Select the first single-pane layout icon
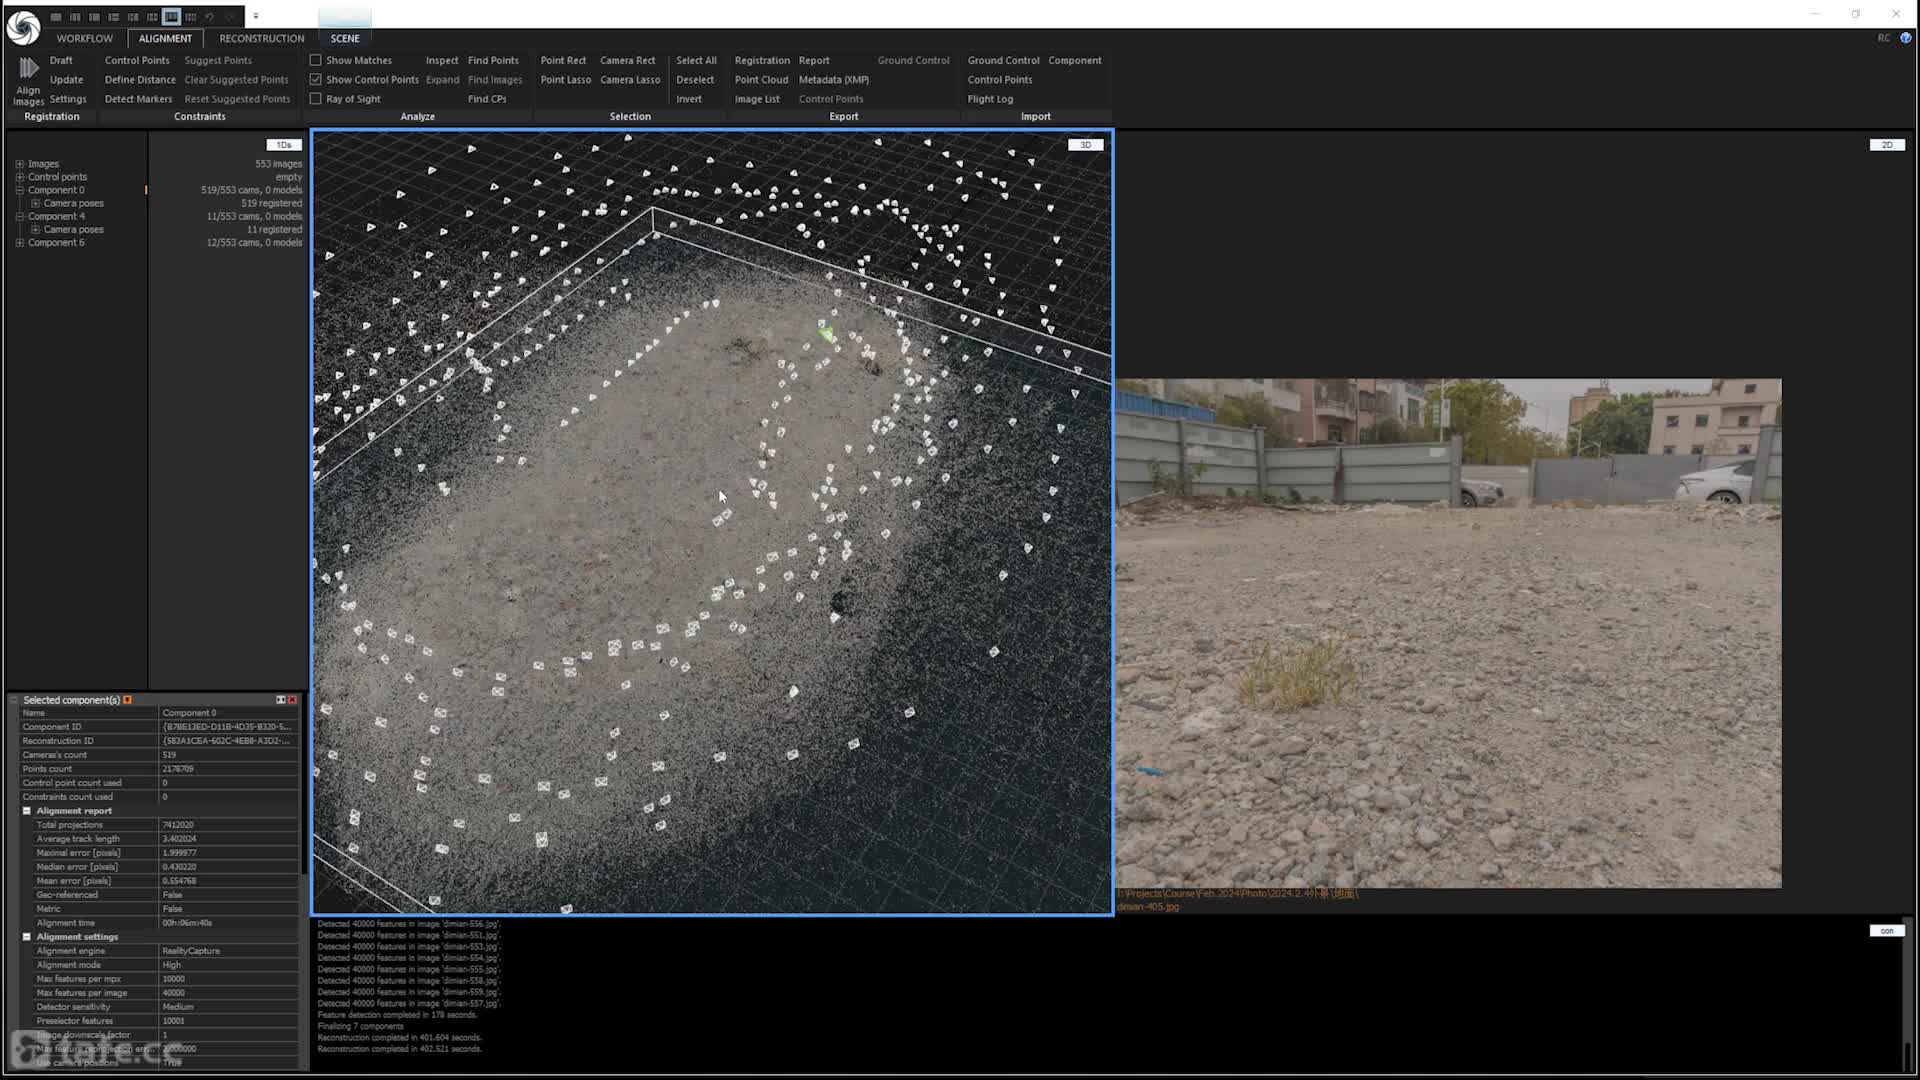The image size is (1920, 1080). coord(56,17)
